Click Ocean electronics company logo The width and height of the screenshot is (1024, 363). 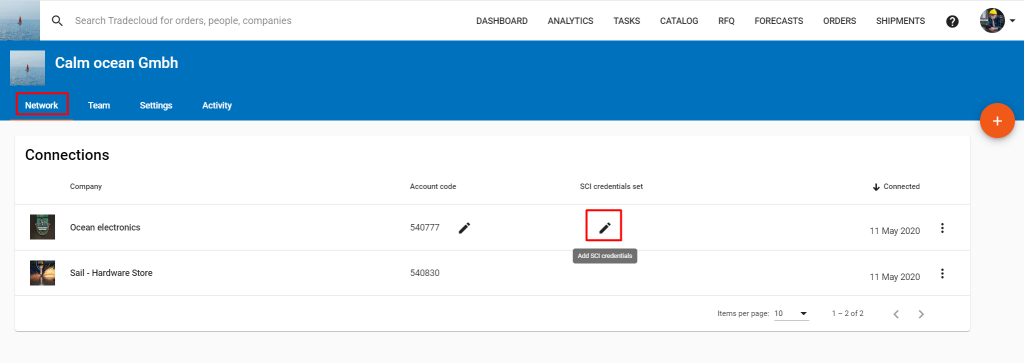[42, 227]
